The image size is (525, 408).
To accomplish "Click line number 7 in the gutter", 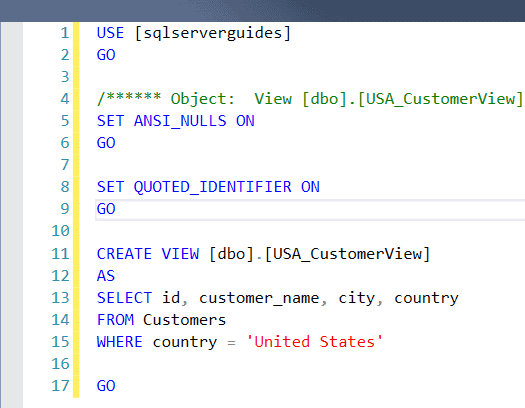I will pyautogui.click(x=65, y=165).
